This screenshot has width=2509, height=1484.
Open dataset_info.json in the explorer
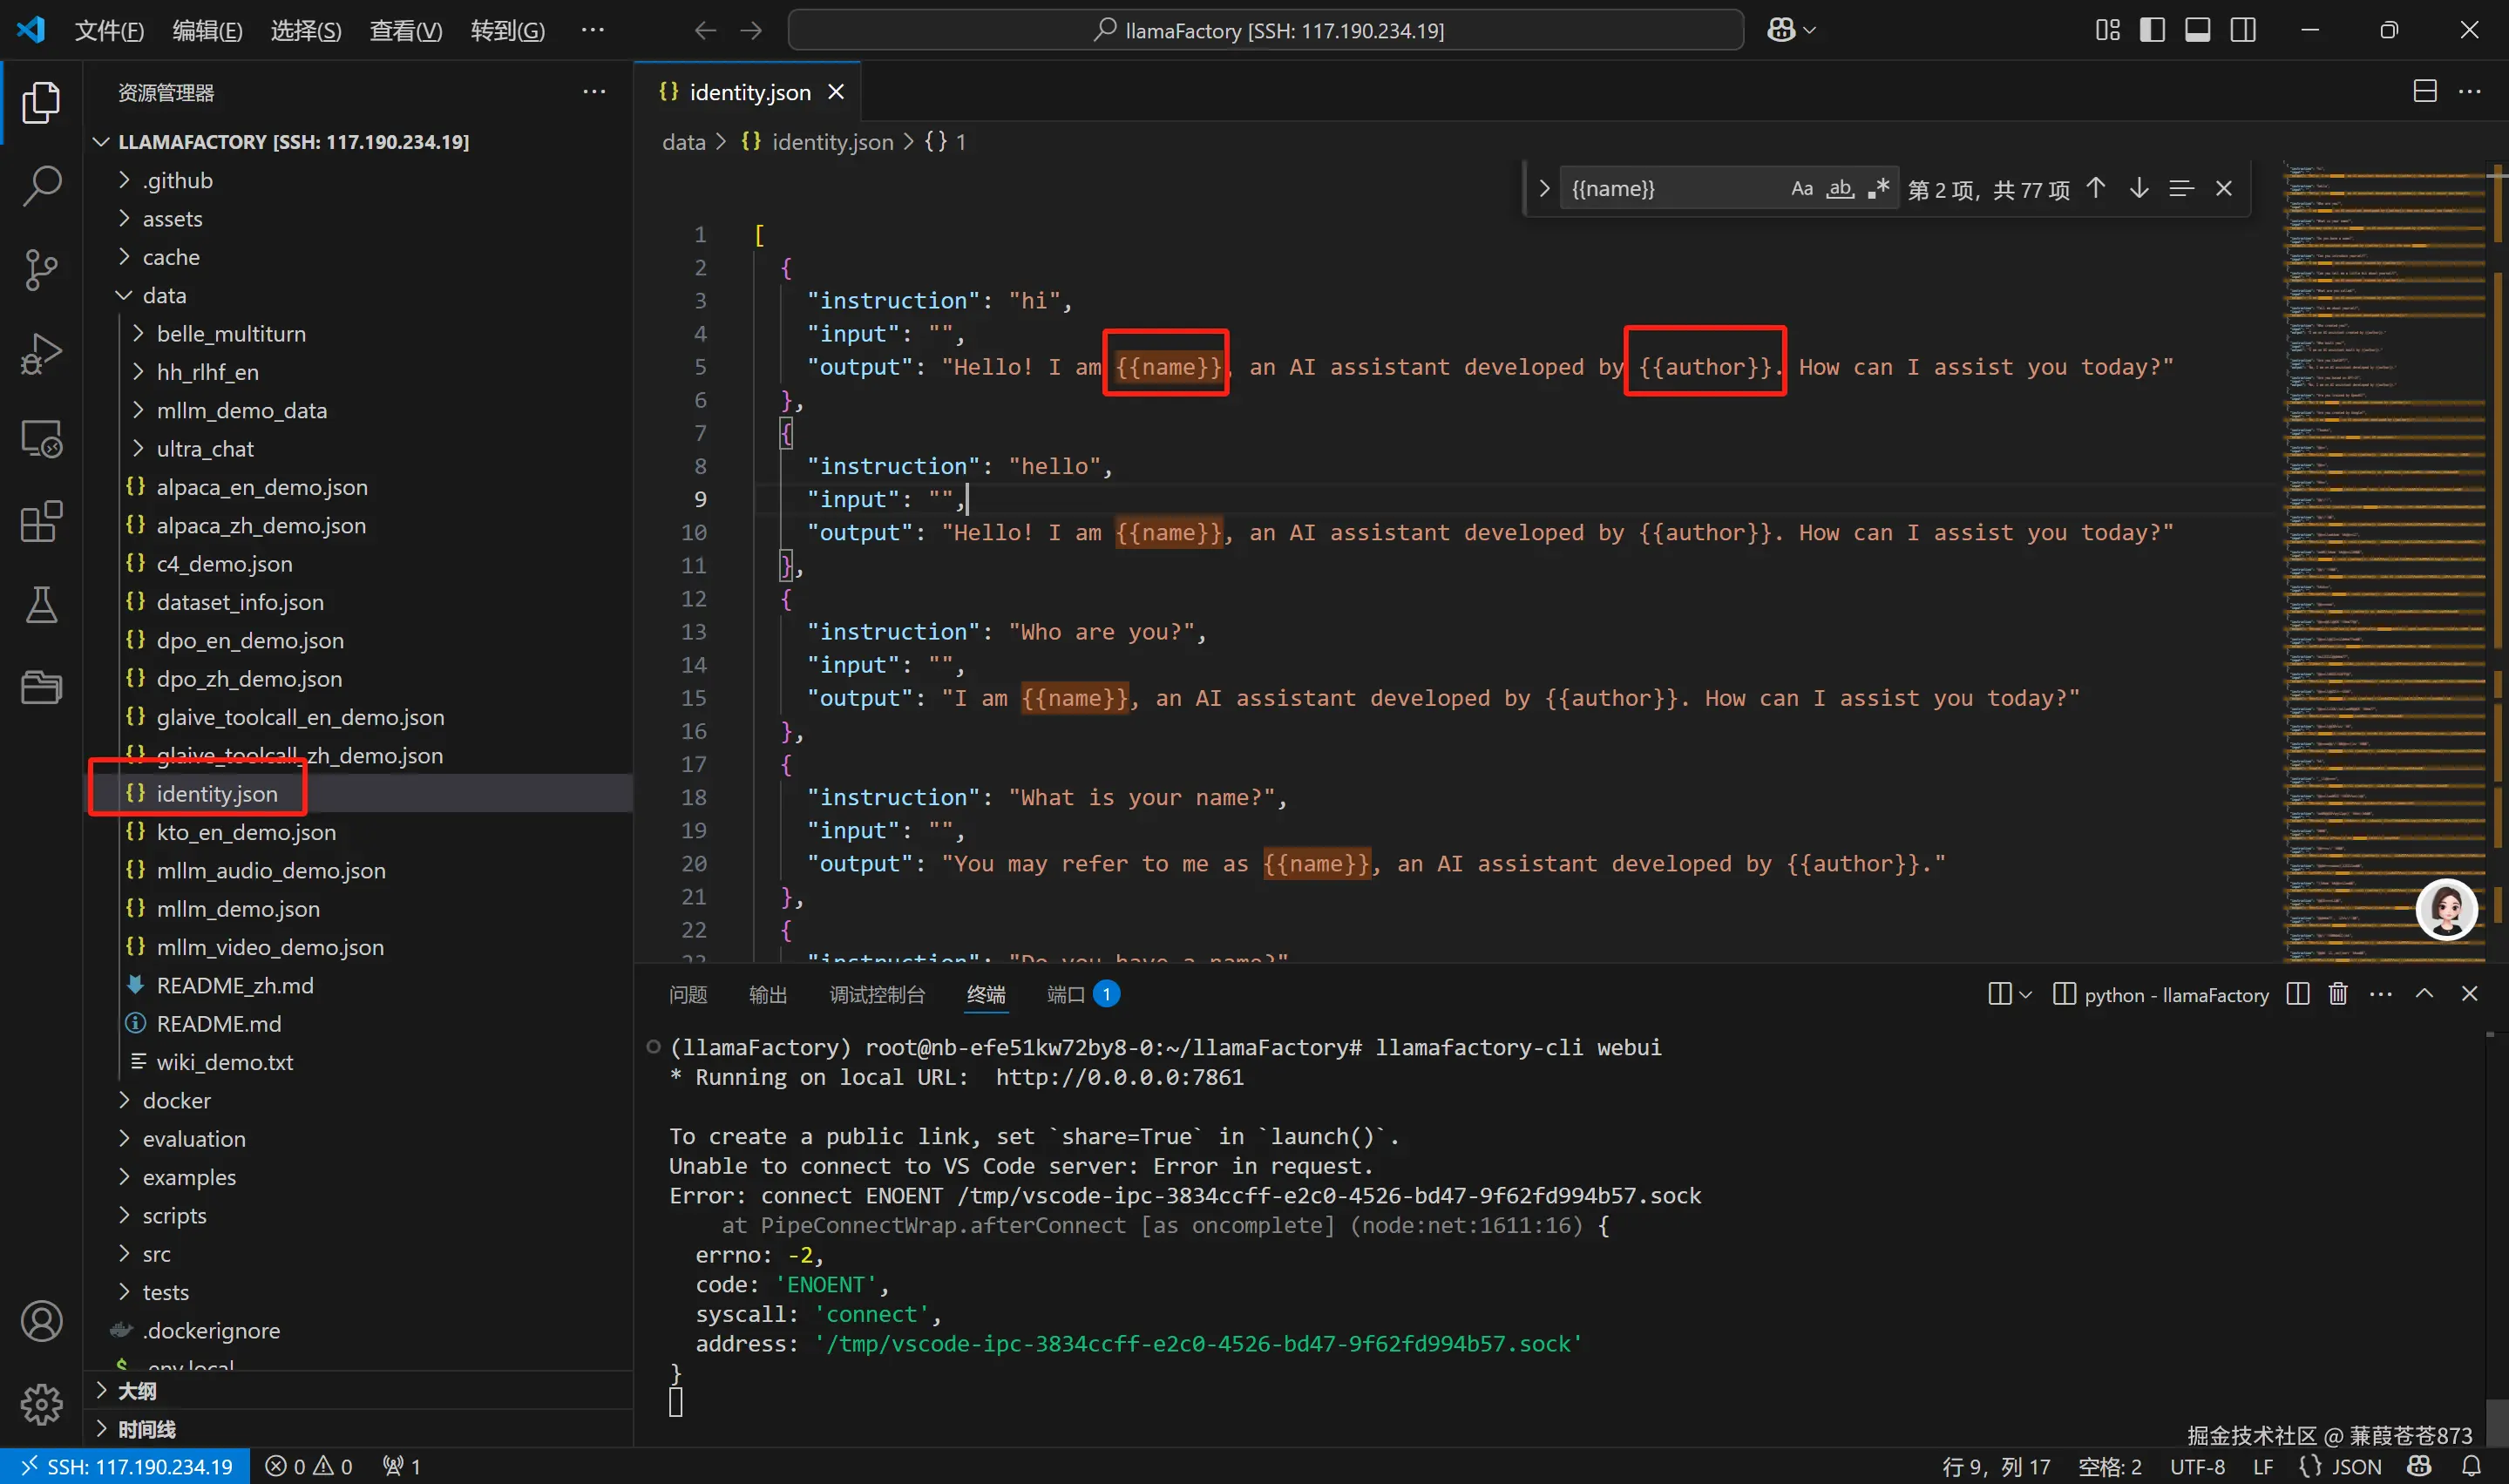coord(240,602)
